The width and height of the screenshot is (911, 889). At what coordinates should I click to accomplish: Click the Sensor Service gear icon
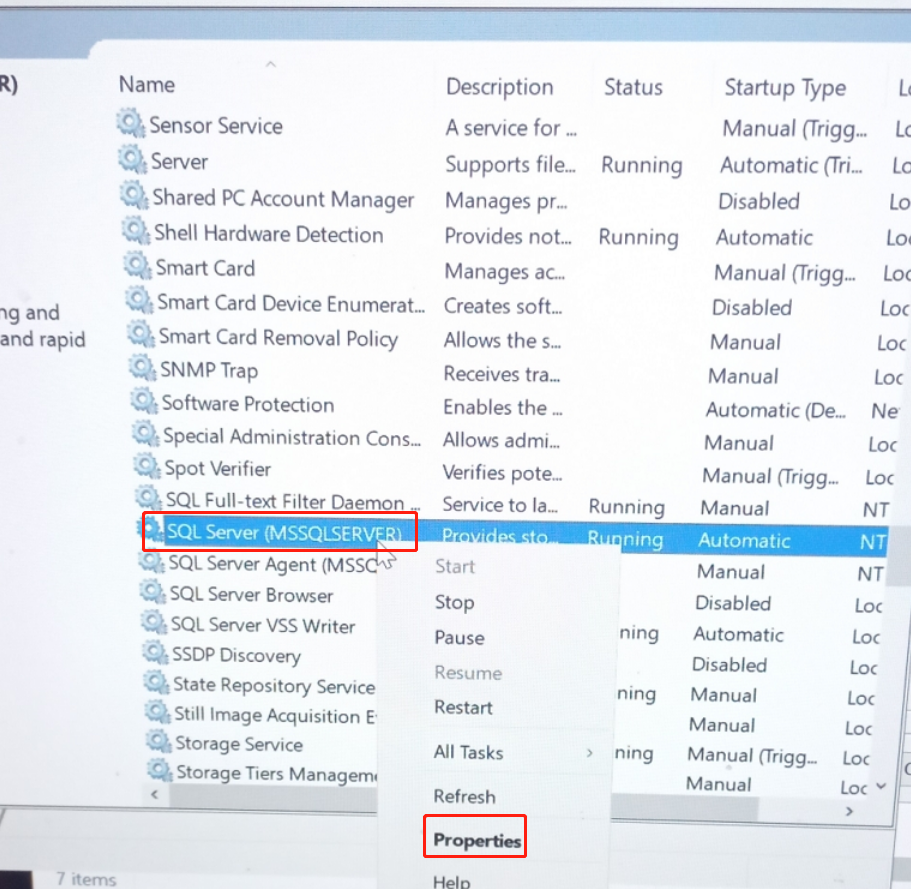[x=130, y=123]
